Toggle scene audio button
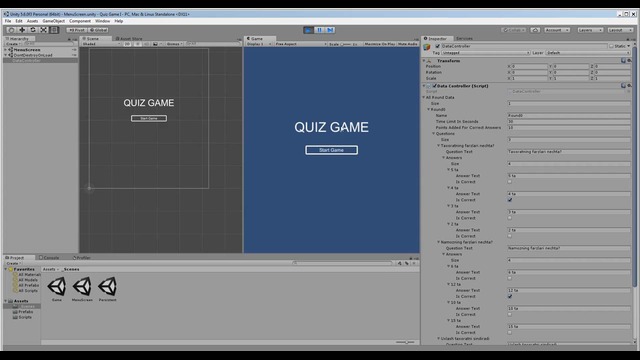The width and height of the screenshot is (640, 360). pyautogui.click(x=147, y=44)
